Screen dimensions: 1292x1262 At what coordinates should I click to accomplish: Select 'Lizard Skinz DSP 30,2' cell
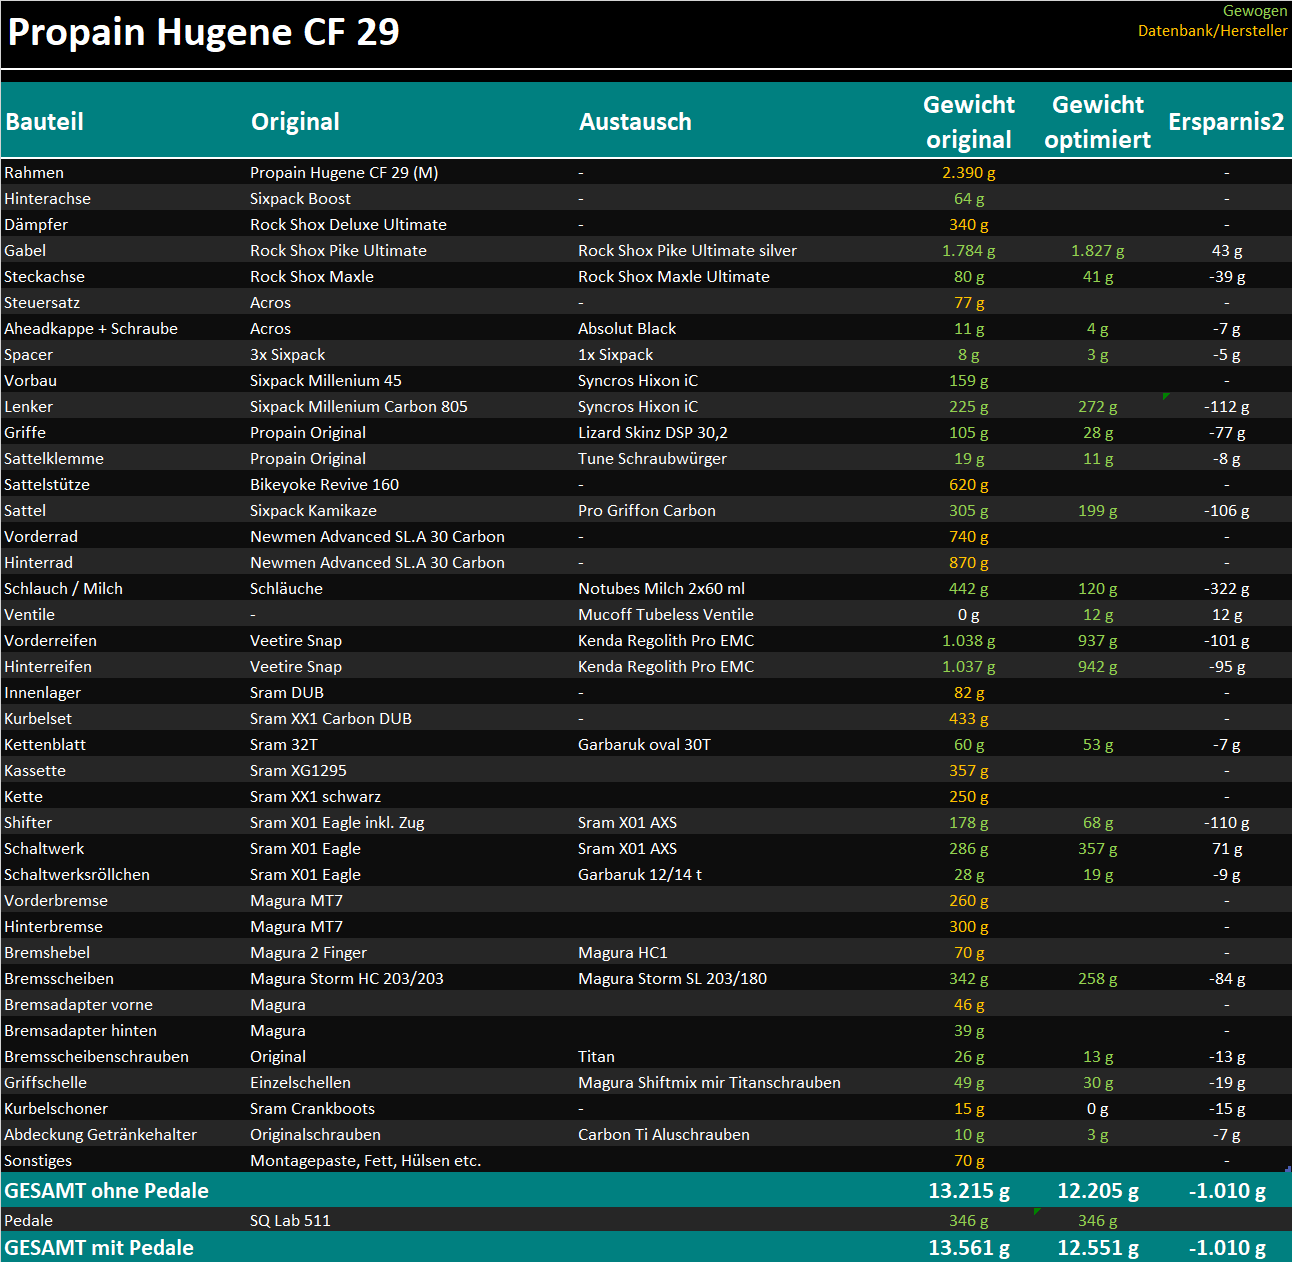(653, 433)
